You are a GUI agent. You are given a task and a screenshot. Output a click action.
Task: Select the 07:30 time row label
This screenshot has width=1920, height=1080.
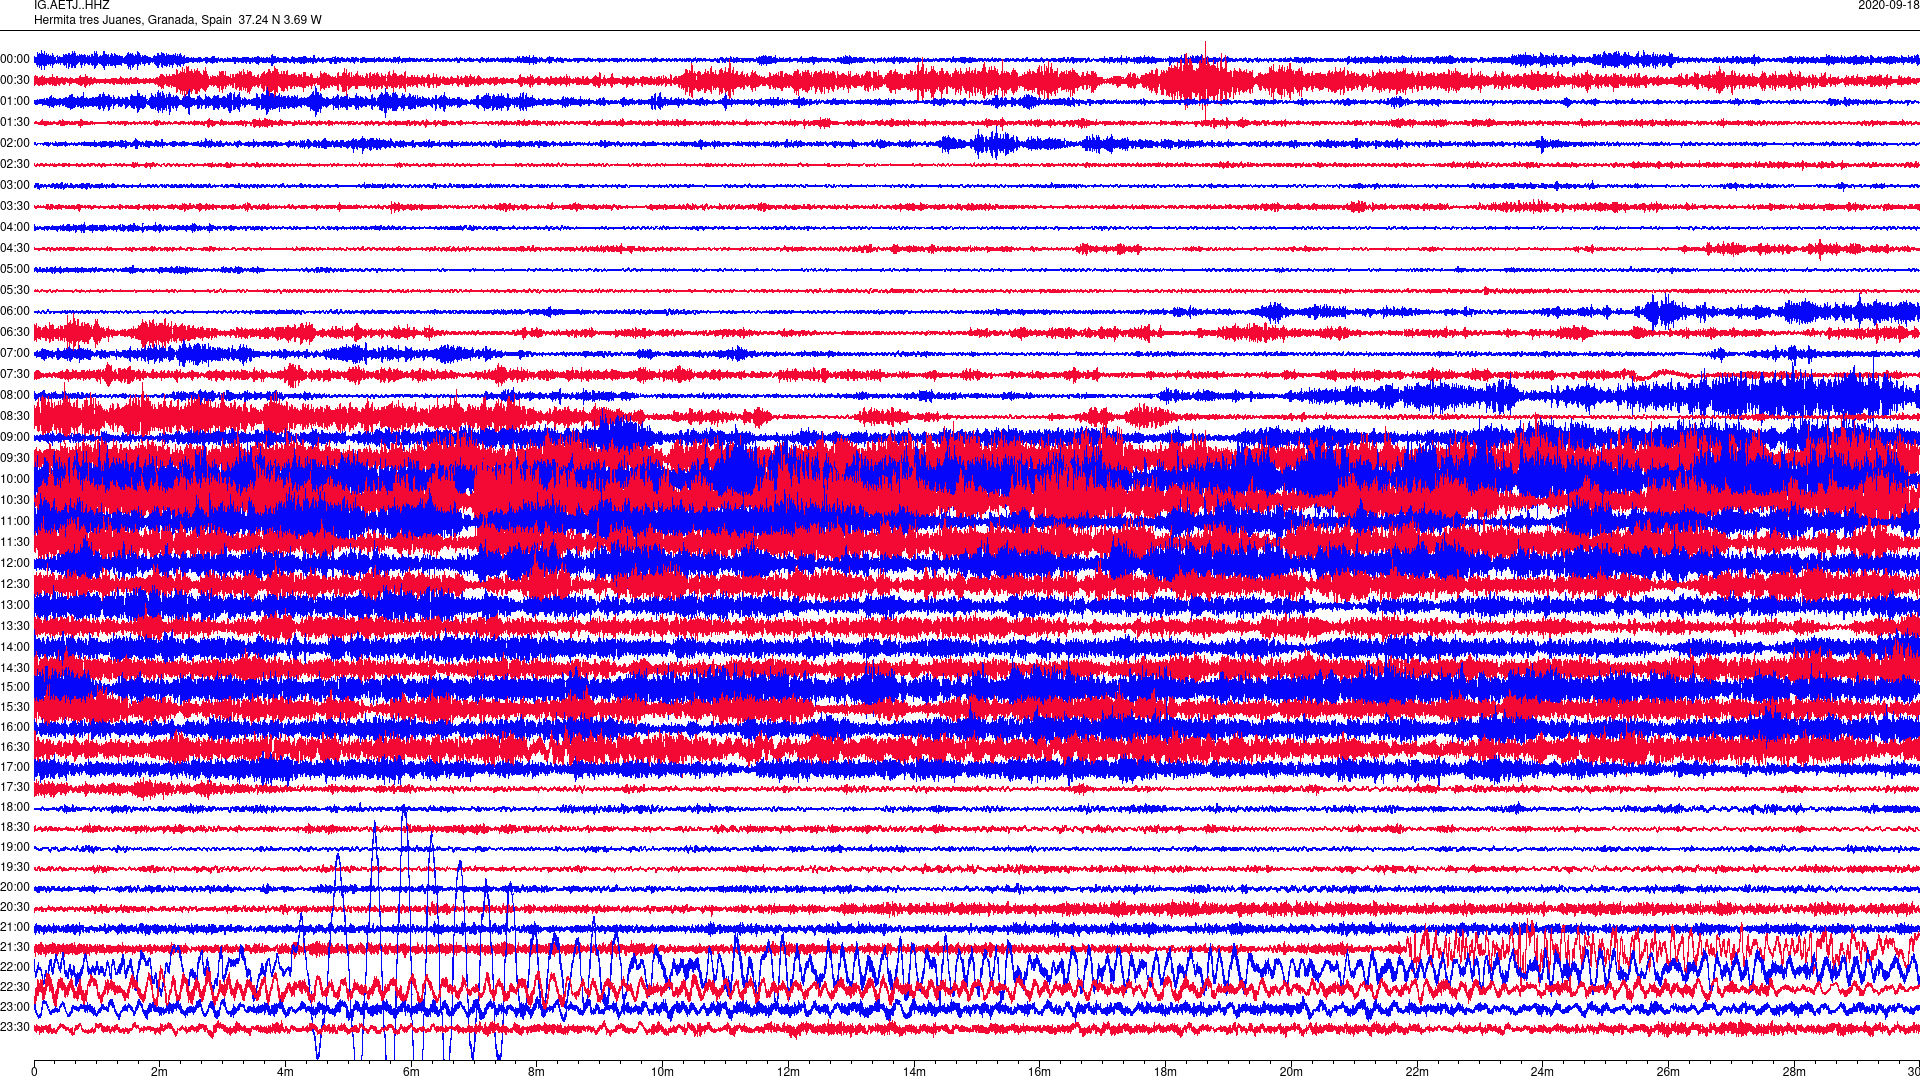(x=15, y=375)
